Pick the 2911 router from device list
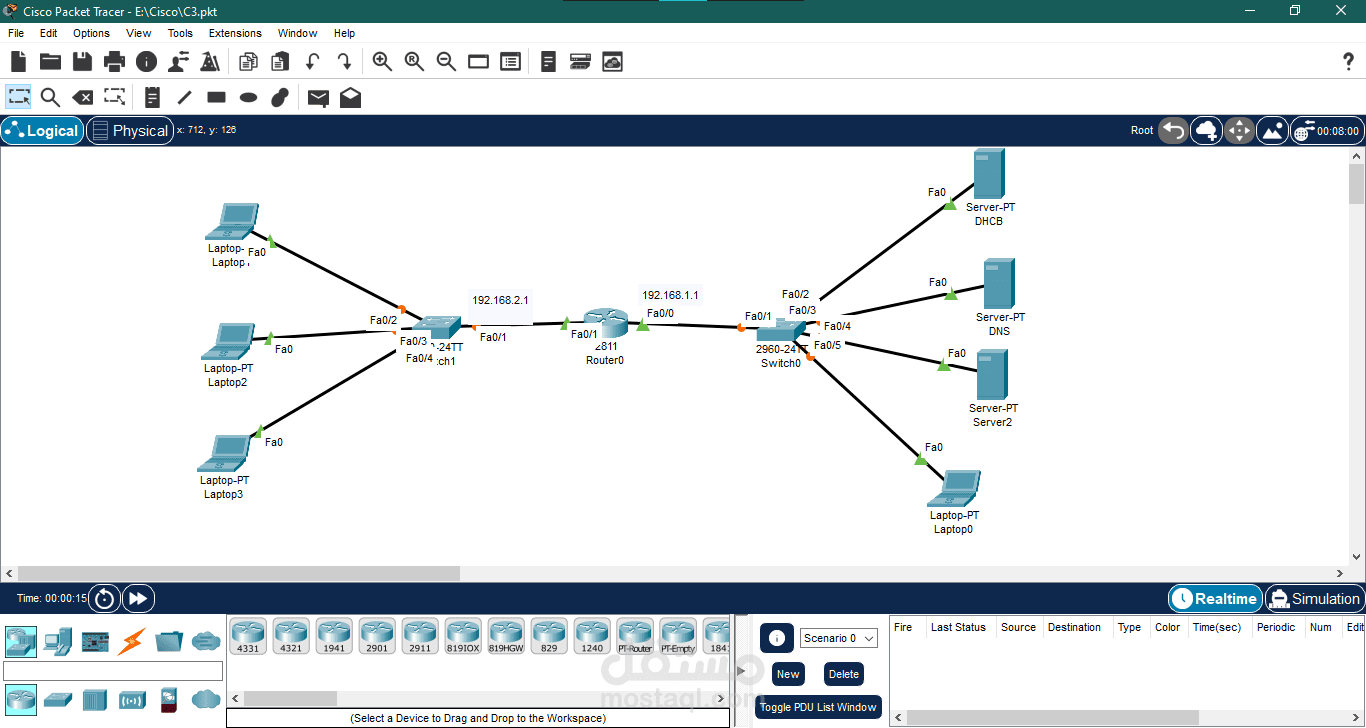This screenshot has height=728, width=1366. tap(420, 636)
